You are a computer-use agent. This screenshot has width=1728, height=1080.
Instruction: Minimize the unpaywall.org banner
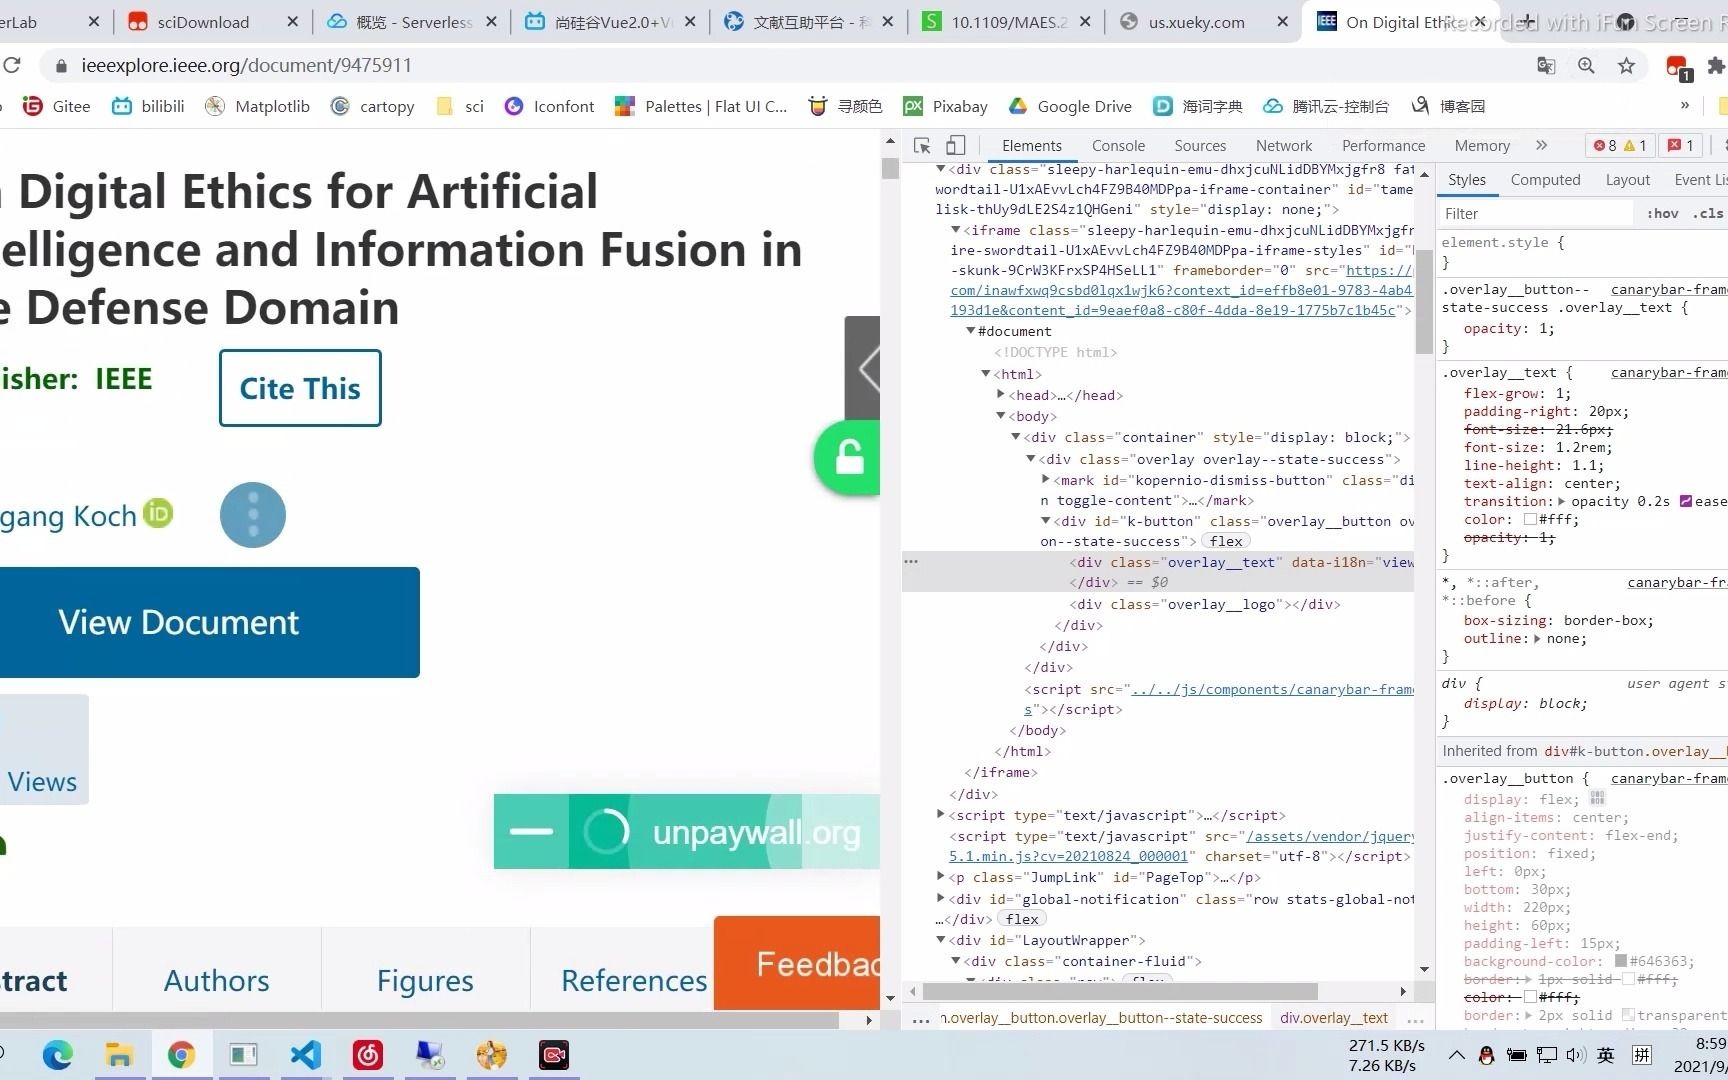point(531,831)
